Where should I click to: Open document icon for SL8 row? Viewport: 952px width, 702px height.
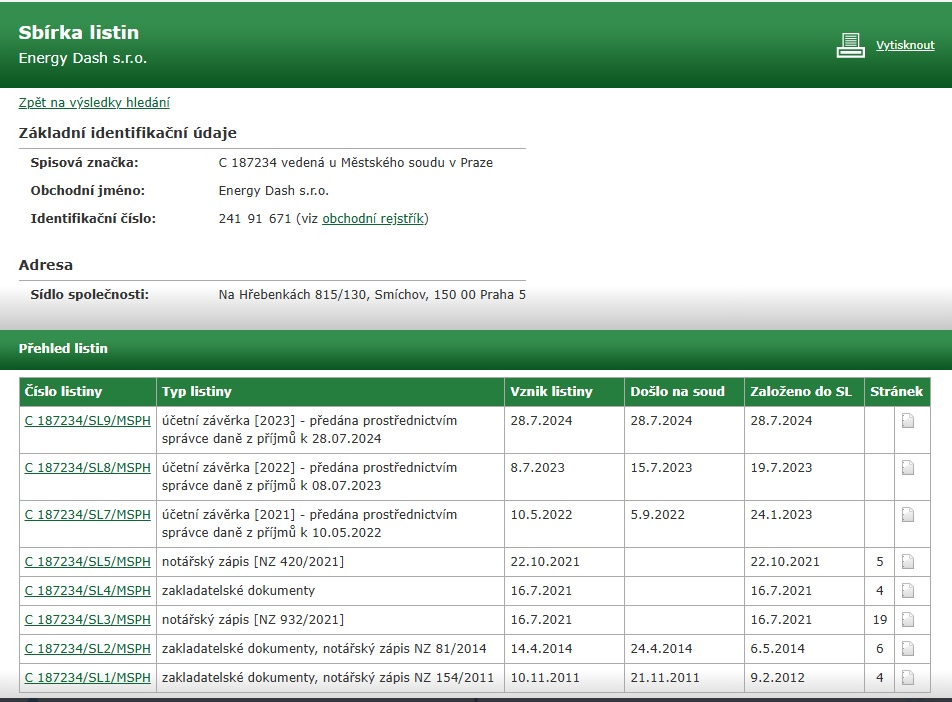click(908, 467)
